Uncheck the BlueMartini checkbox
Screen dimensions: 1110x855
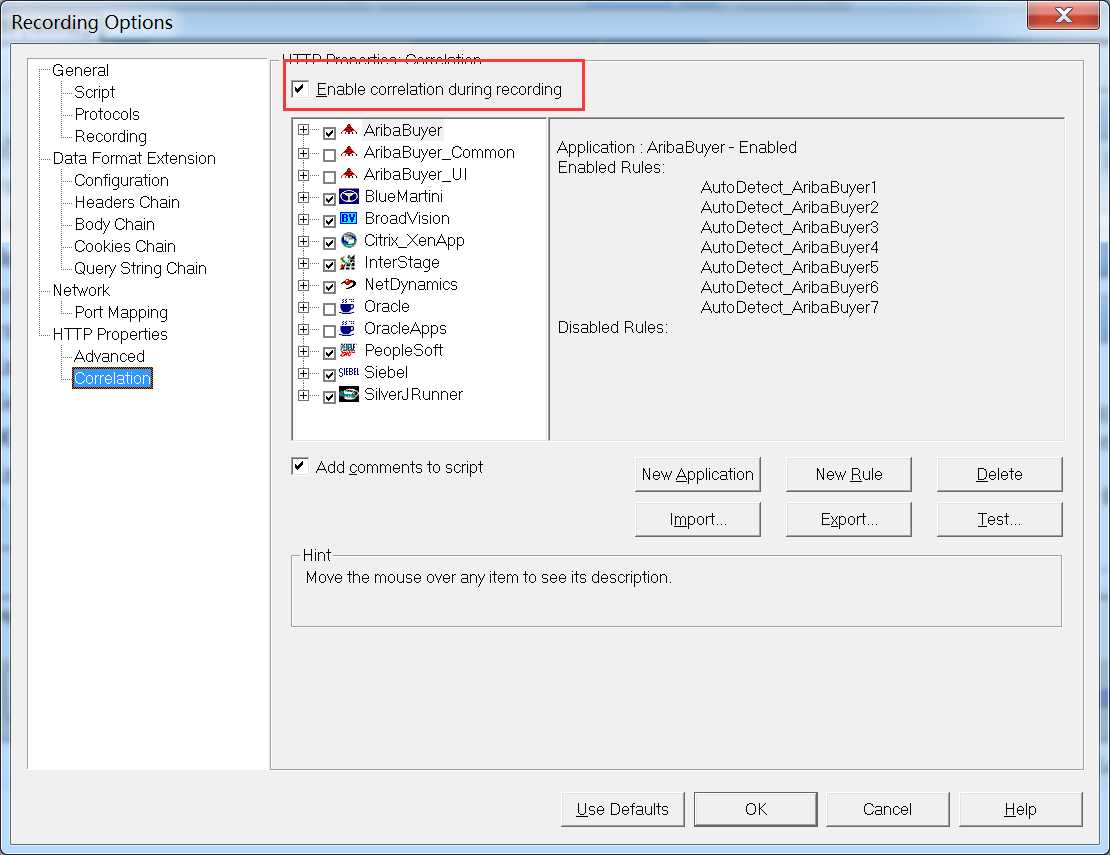click(x=329, y=199)
